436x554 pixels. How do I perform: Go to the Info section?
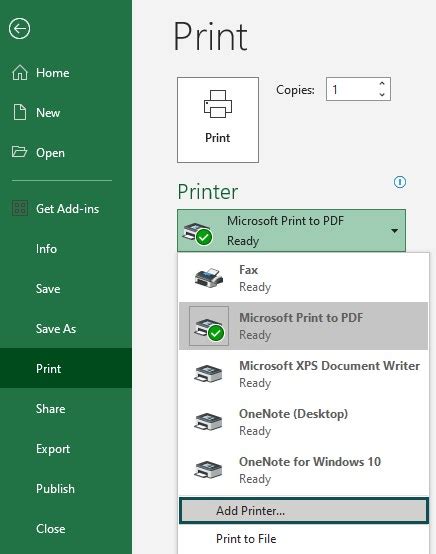point(66,249)
